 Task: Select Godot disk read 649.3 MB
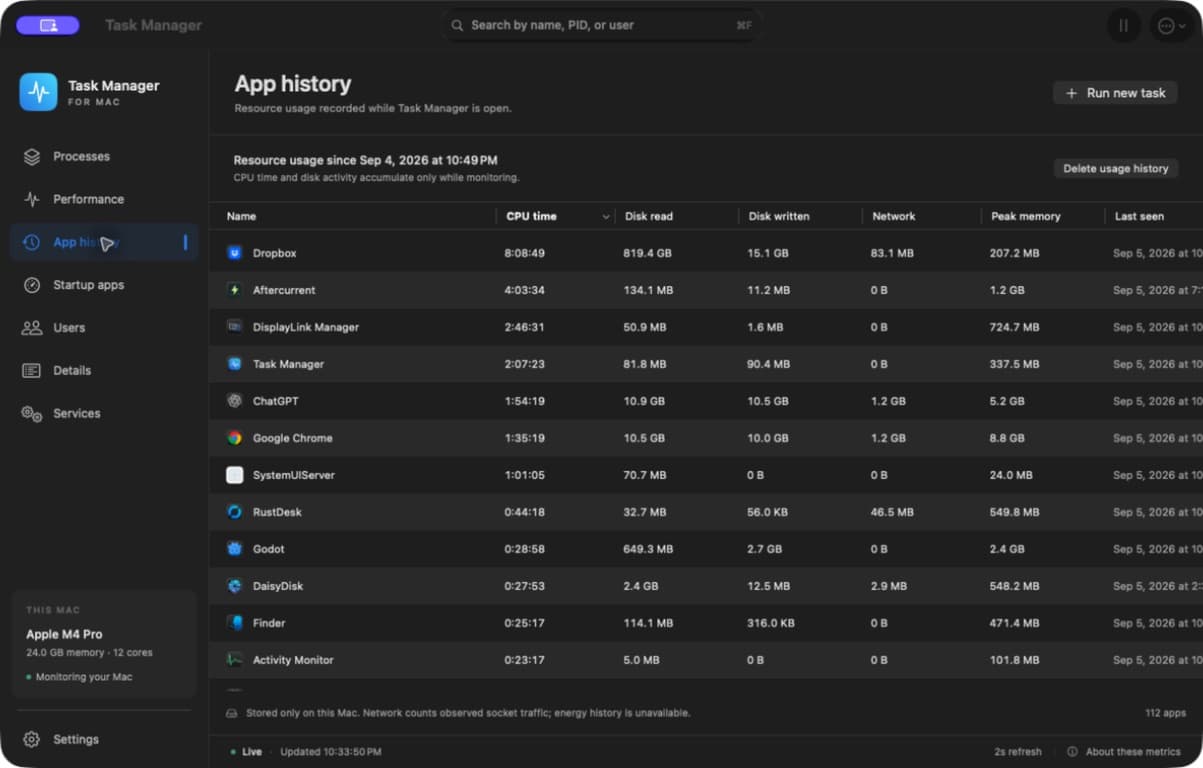tap(648, 550)
